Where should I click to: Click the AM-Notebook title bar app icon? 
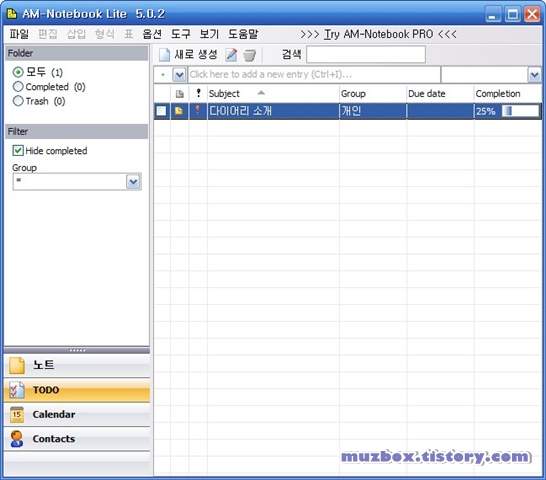click(x=12, y=14)
